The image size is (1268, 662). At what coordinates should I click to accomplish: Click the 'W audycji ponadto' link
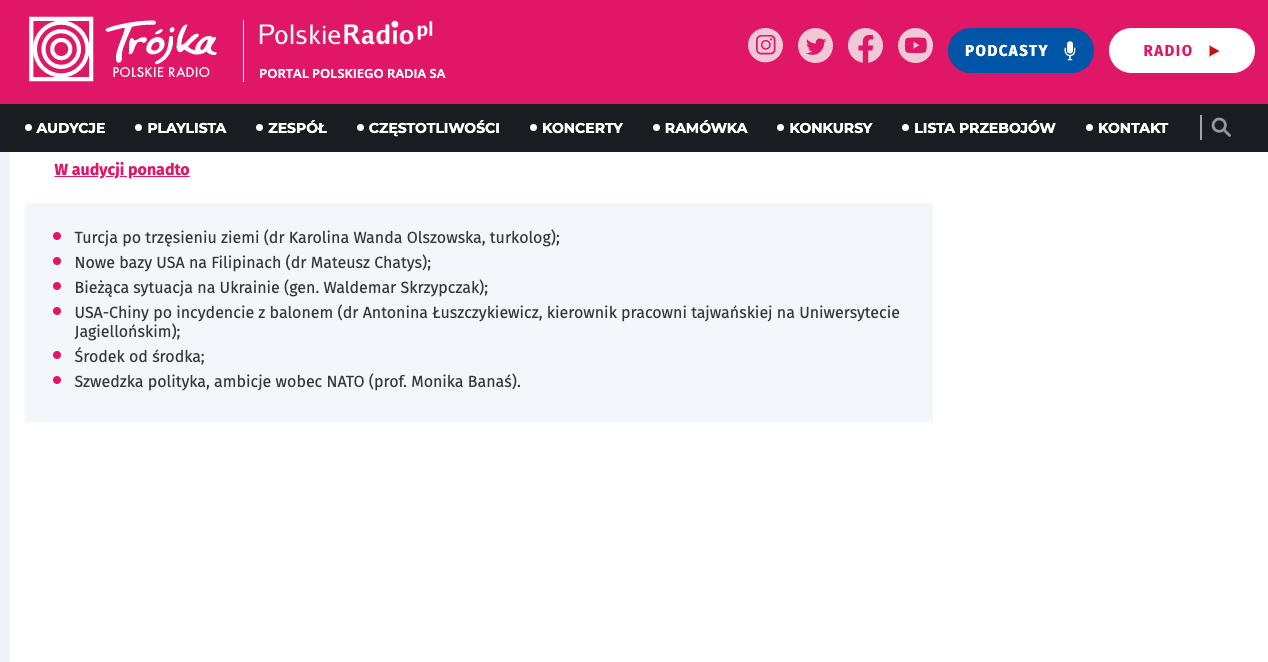(x=122, y=169)
